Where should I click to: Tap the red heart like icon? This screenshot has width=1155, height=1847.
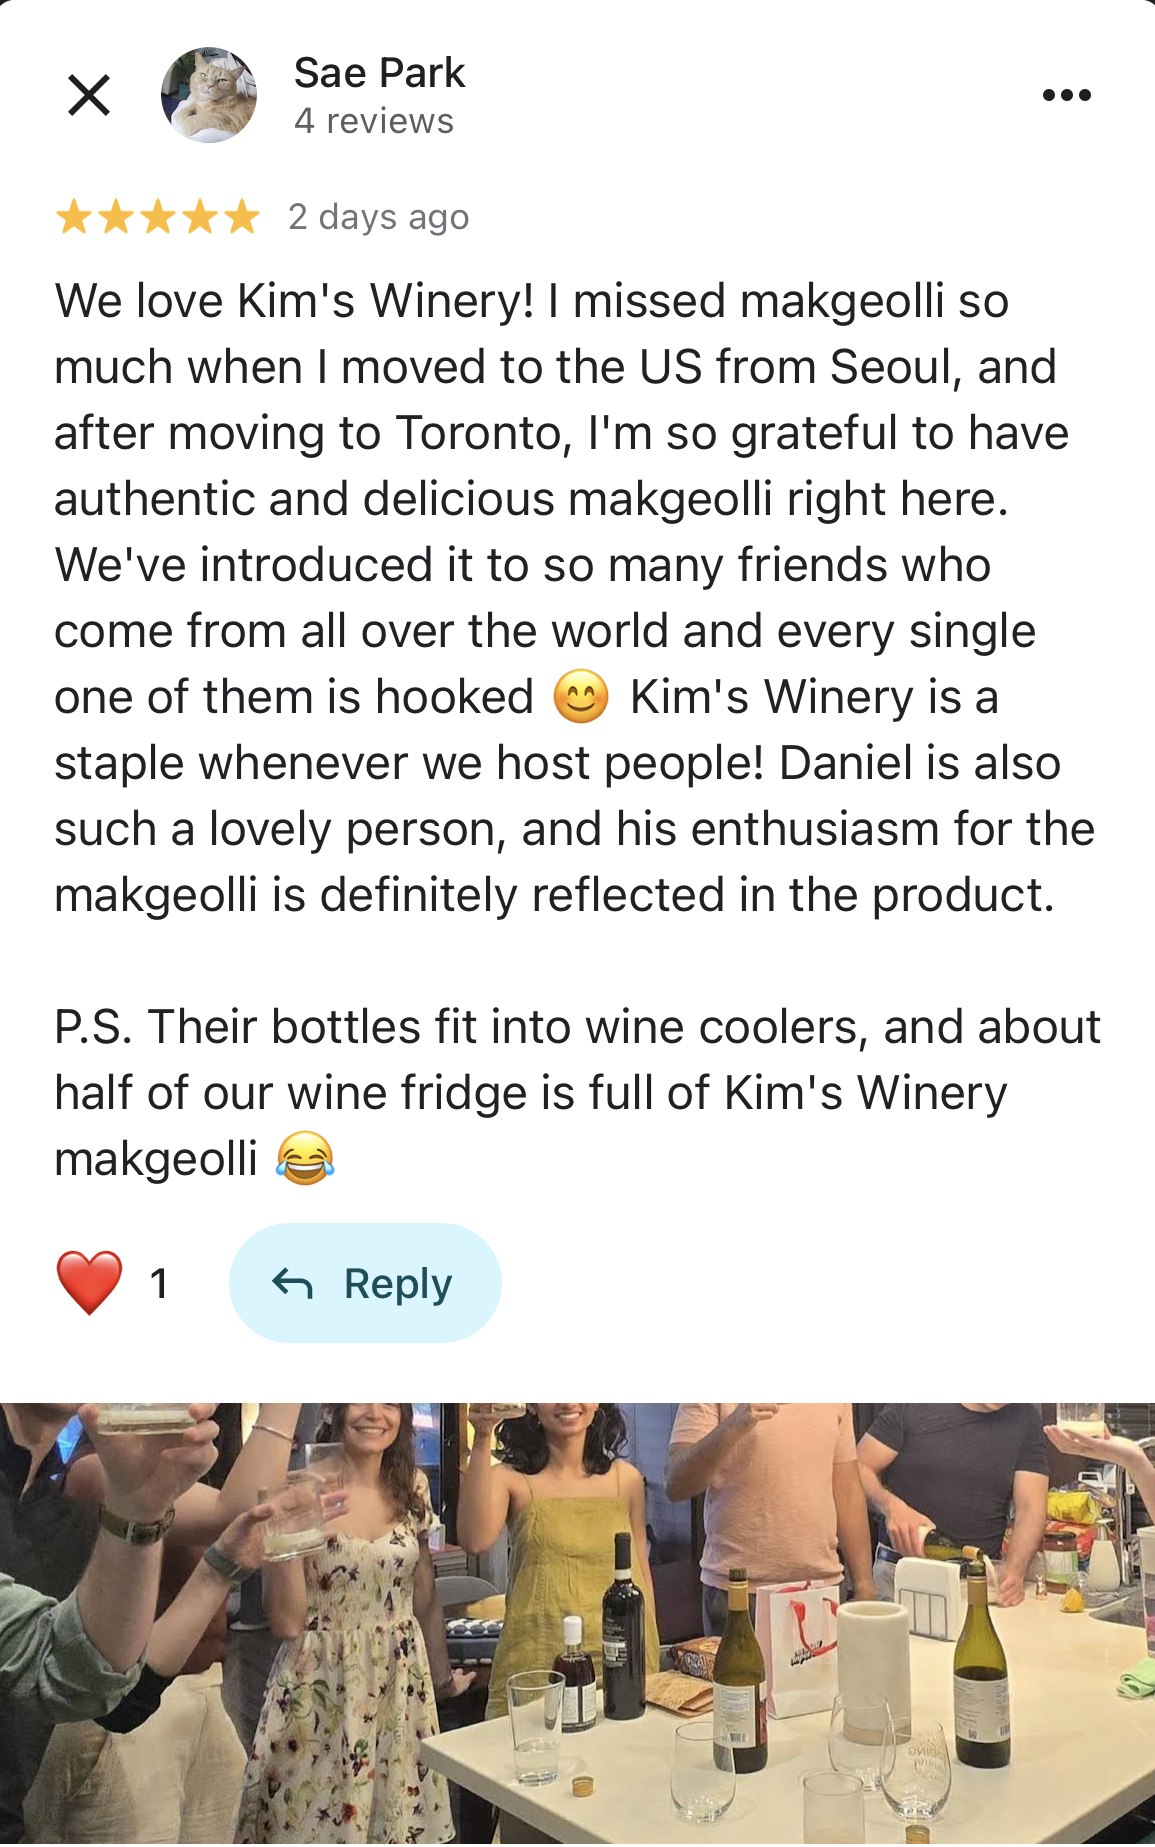pyautogui.click(x=89, y=1283)
